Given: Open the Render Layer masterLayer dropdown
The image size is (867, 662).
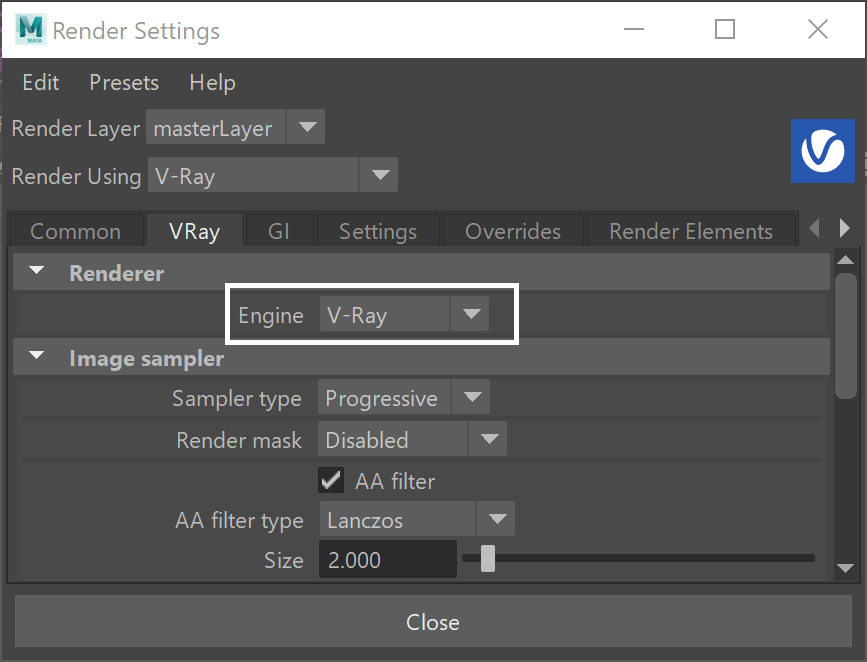Looking at the screenshot, I should 235,127.
